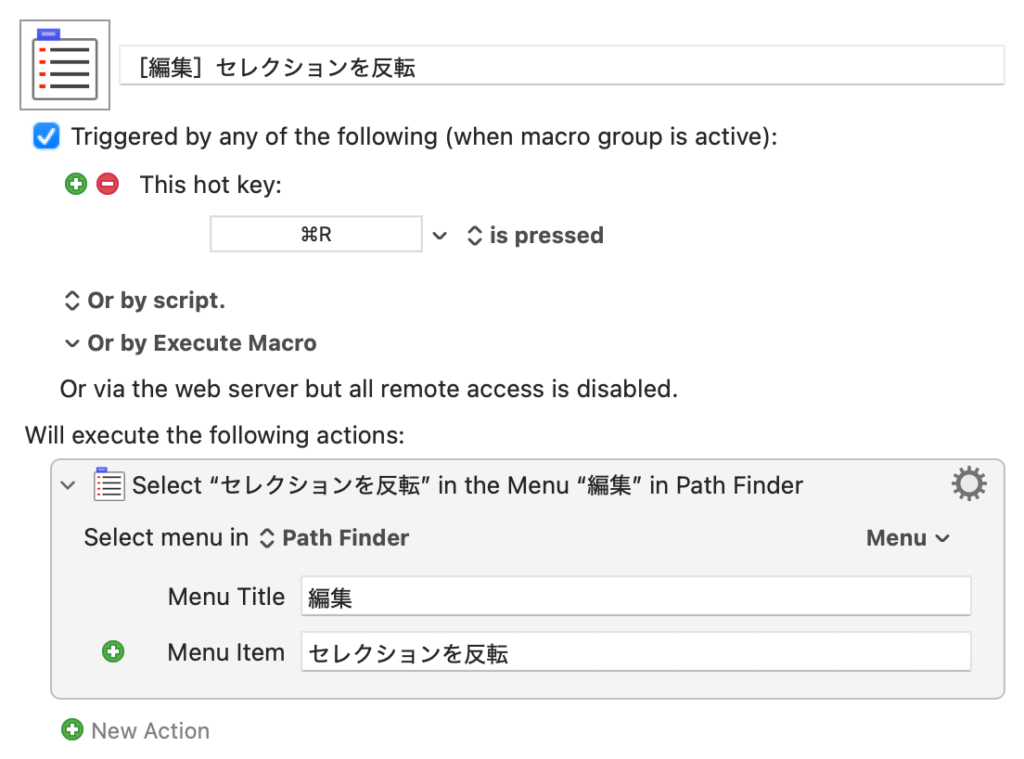This screenshot has height=759, width=1024.
Task: Remove the hot key trigger with red minus
Action: tap(107, 184)
